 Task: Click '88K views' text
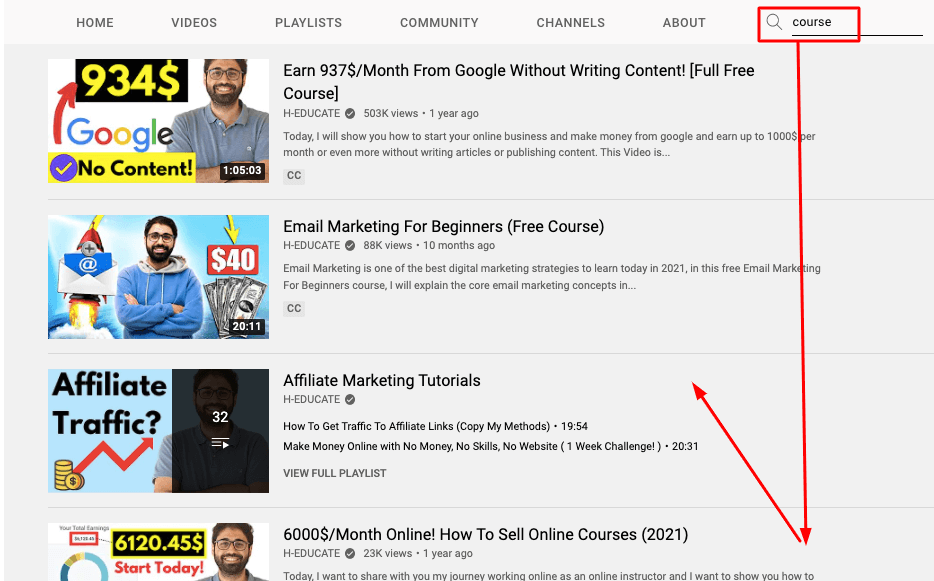coord(388,246)
